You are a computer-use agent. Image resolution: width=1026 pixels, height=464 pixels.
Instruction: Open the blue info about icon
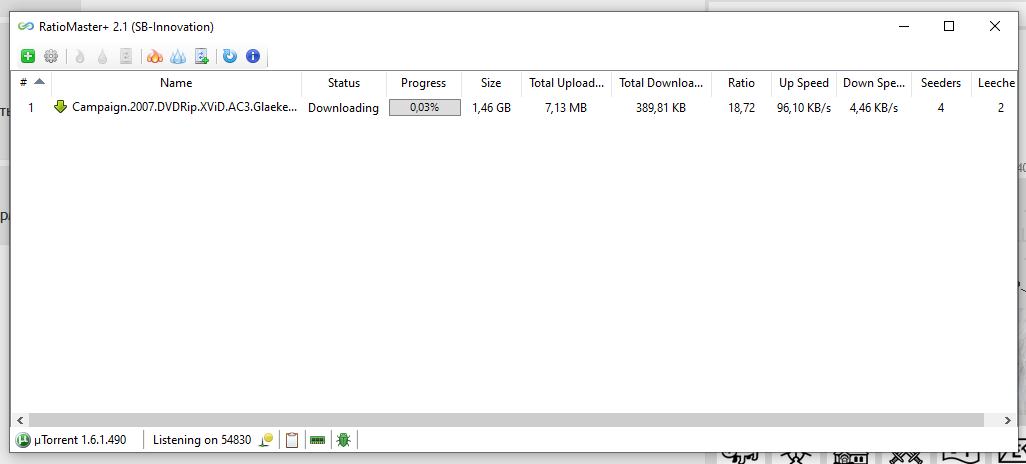click(x=253, y=56)
